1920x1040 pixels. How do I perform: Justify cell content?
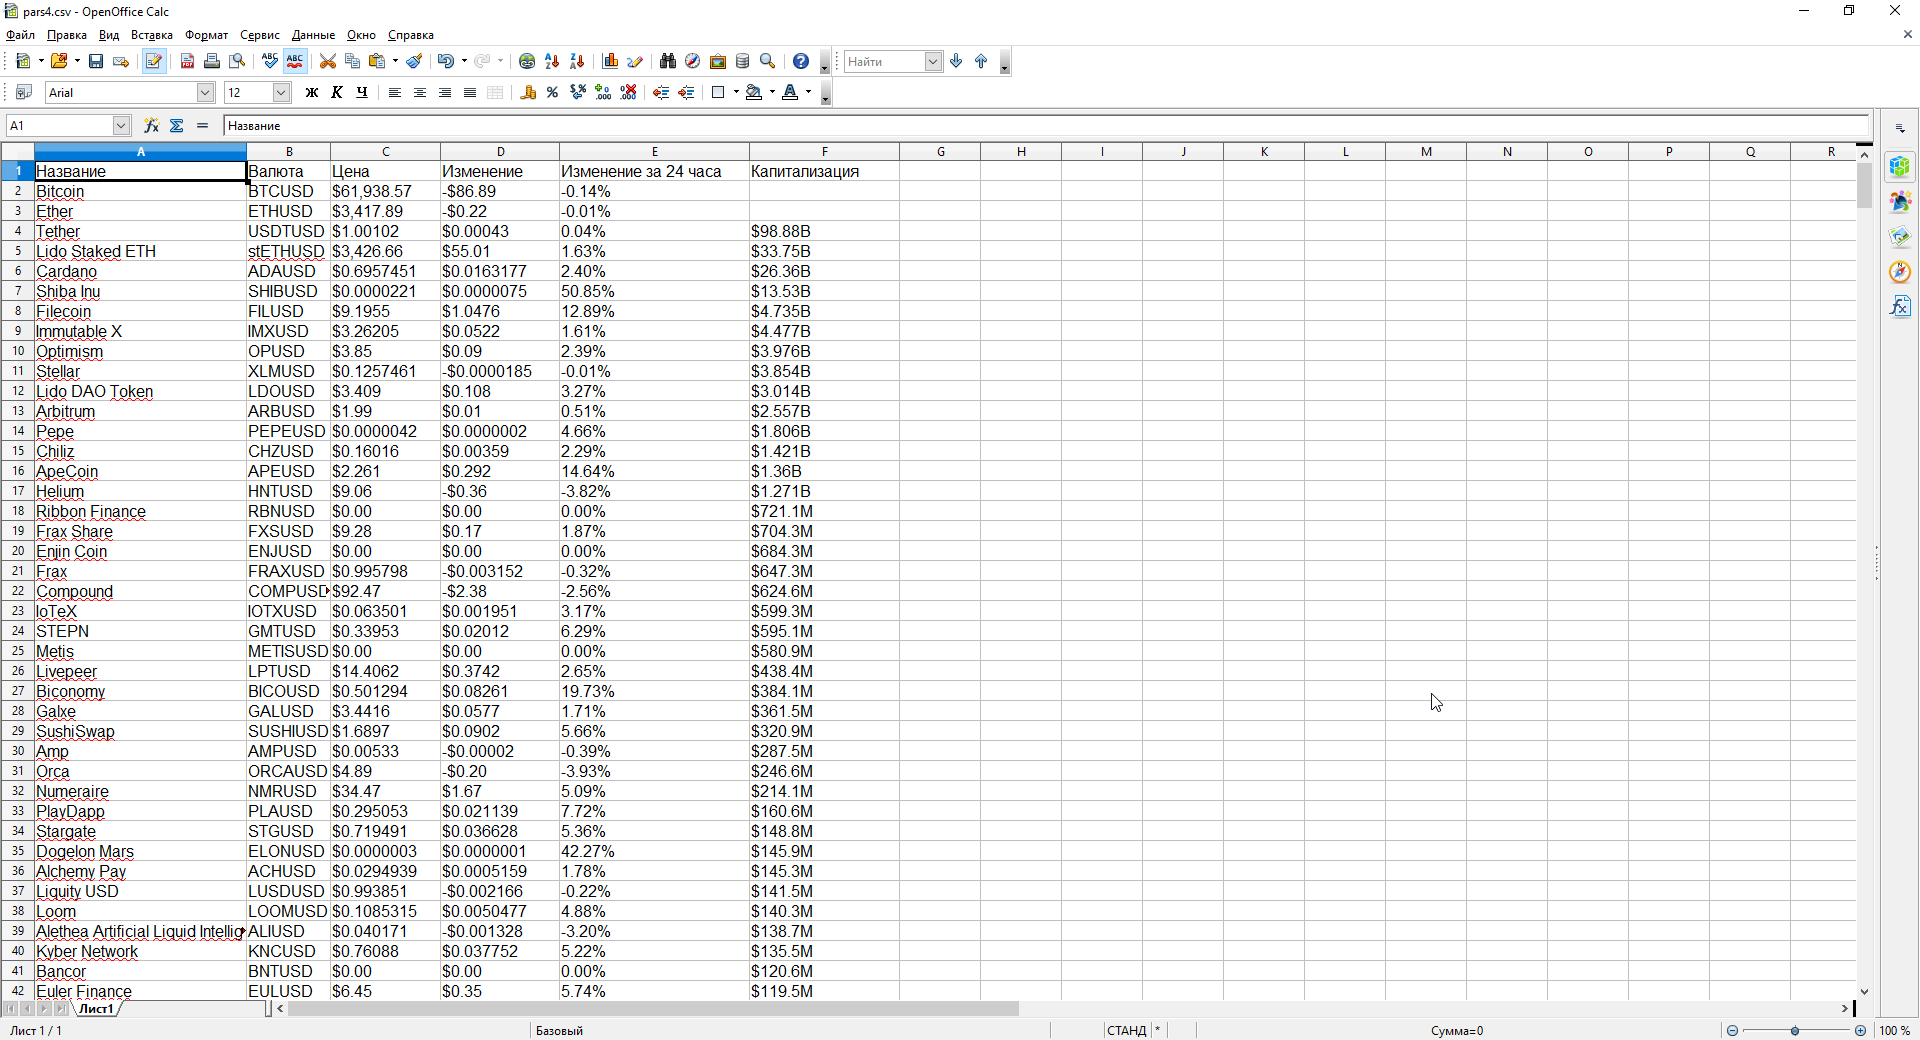(x=470, y=92)
